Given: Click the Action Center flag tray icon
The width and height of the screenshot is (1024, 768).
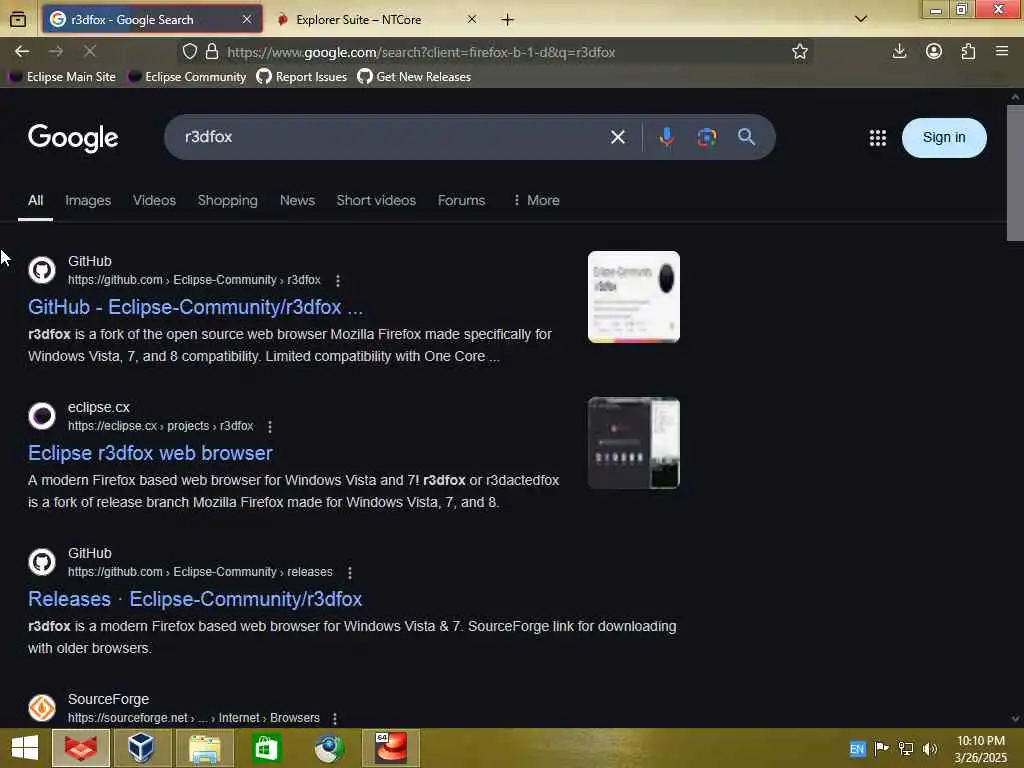Looking at the screenshot, I should tap(881, 749).
